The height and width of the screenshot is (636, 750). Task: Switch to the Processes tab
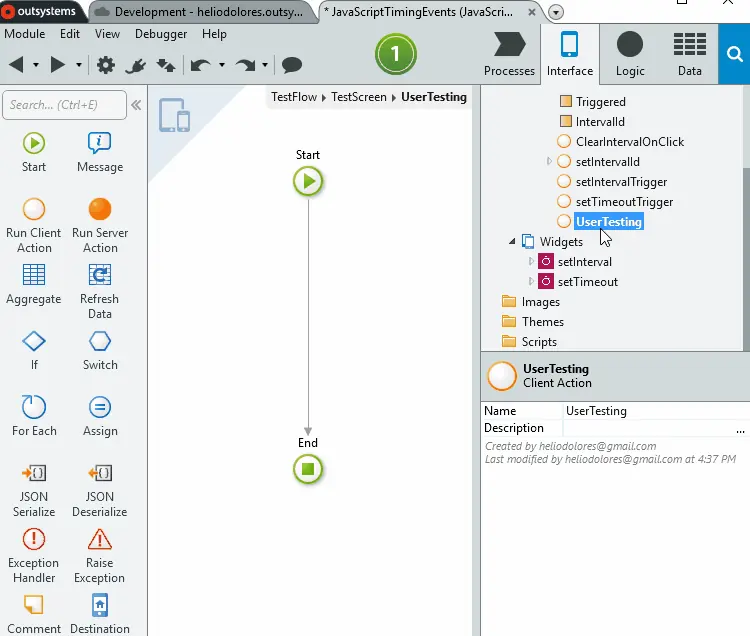click(509, 54)
